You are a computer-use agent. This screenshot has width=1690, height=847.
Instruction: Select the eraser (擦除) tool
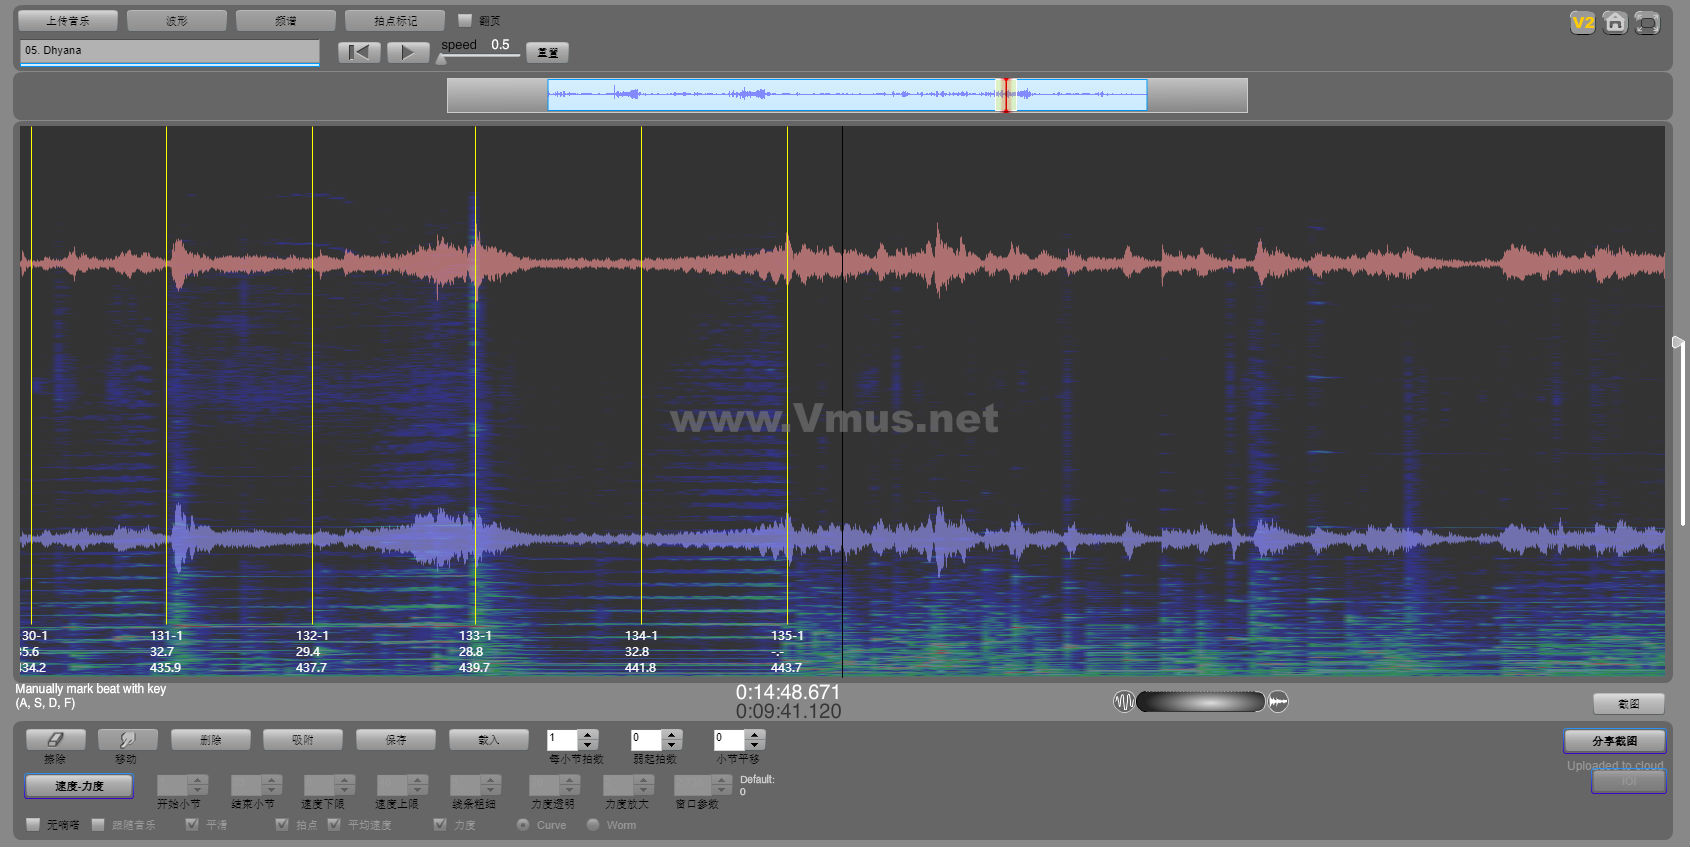coord(55,739)
